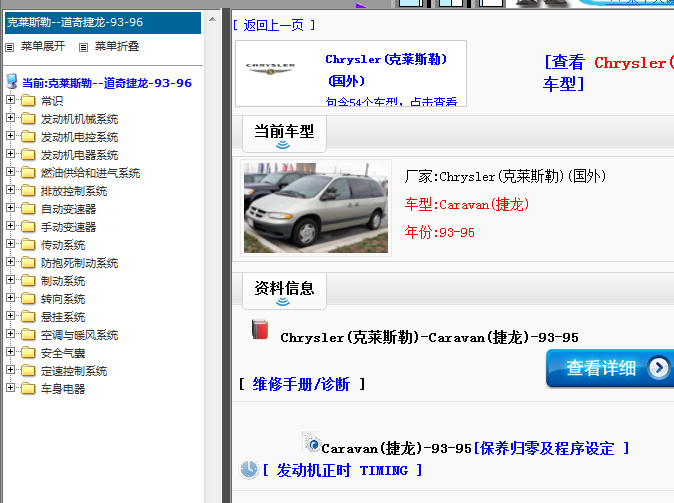The height and width of the screenshot is (503, 674).
Task: Open the 定速控制系统 tree item
Action: (x=74, y=371)
